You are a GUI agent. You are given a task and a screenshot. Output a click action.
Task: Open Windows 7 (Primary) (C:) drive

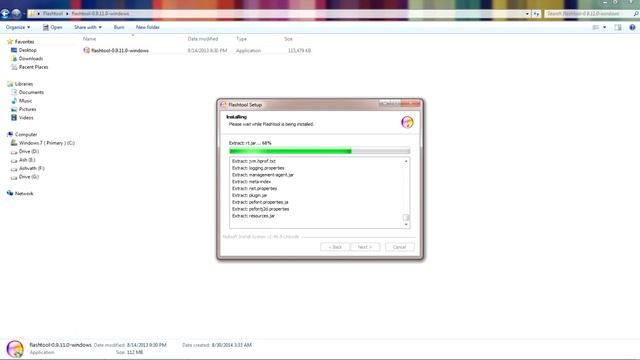pyautogui.click(x=47, y=143)
